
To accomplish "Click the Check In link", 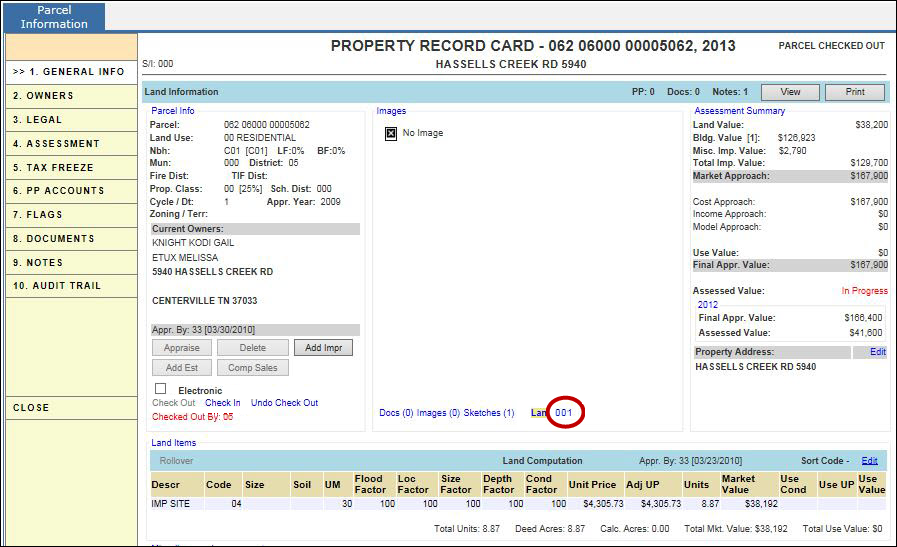I will (223, 403).
